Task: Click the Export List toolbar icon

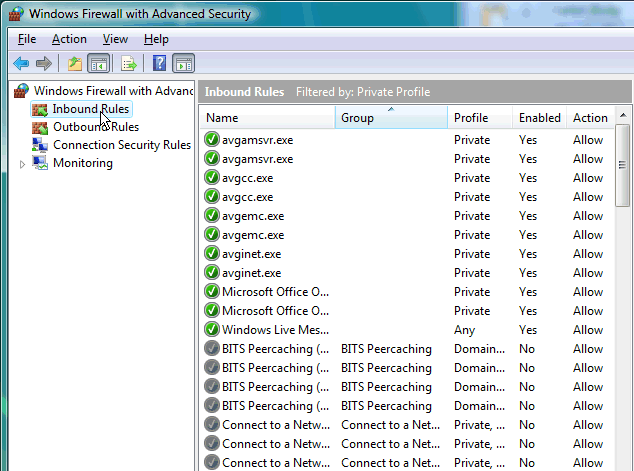Action: click(x=129, y=63)
